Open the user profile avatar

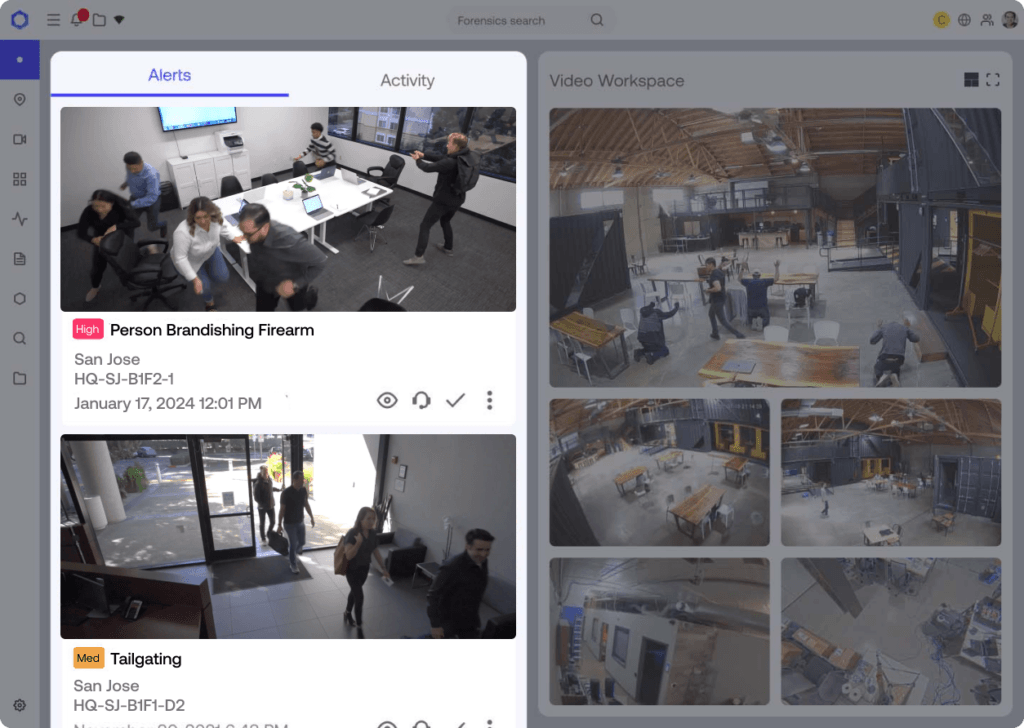point(1010,20)
